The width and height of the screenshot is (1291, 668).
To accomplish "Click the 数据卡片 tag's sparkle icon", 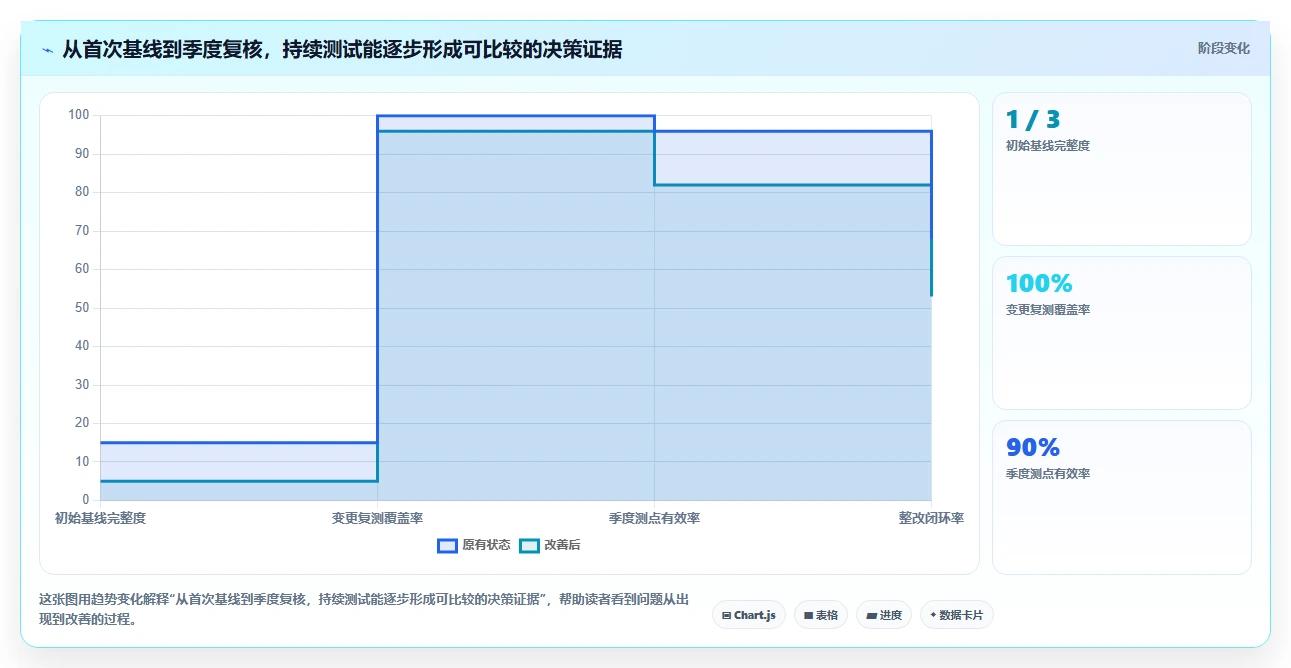I will [x=933, y=616].
